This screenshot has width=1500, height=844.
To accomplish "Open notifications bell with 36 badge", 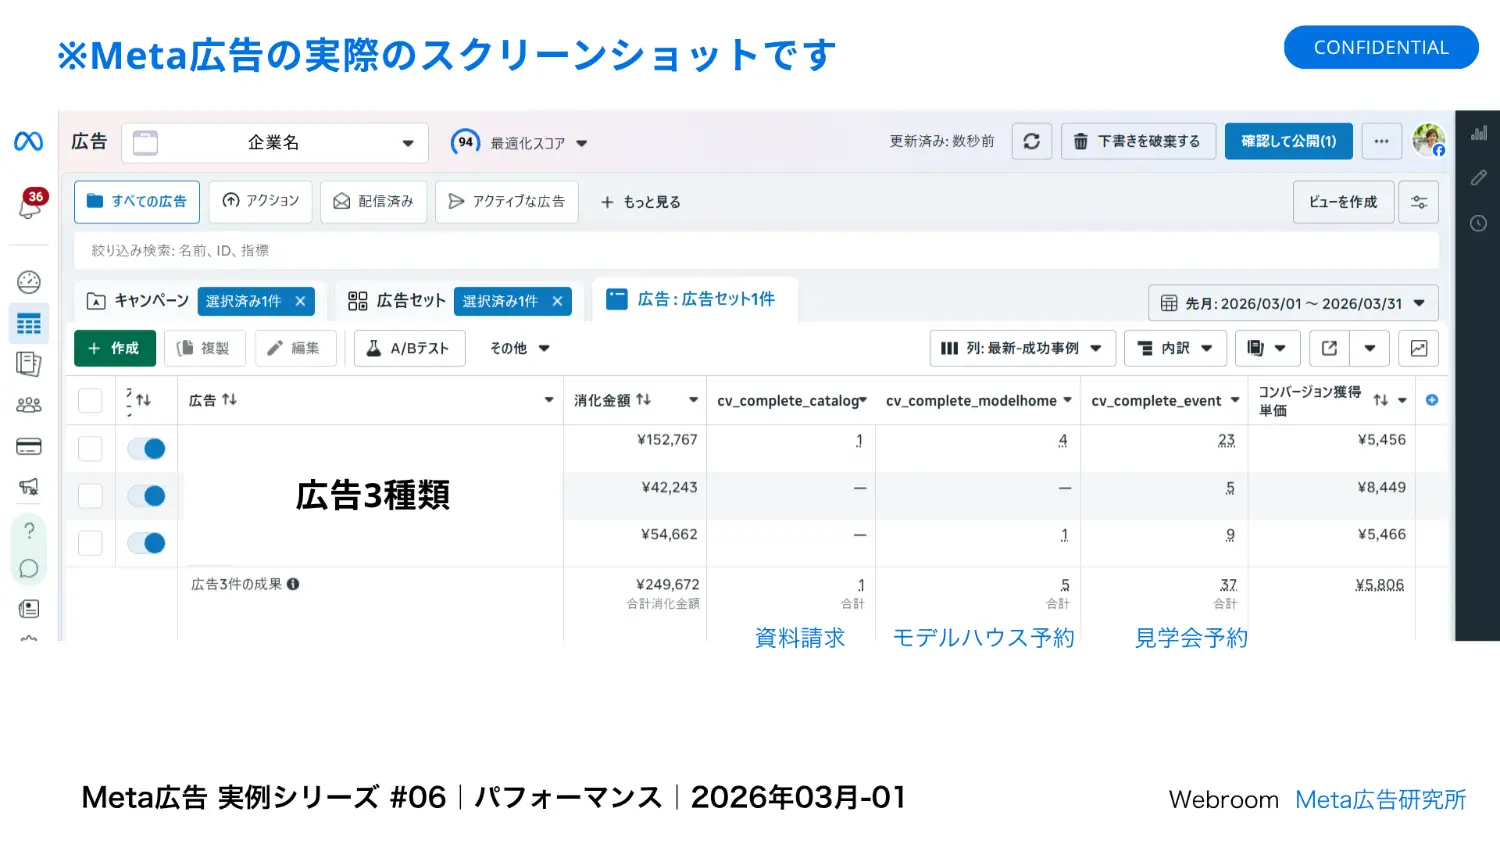I will (30, 205).
